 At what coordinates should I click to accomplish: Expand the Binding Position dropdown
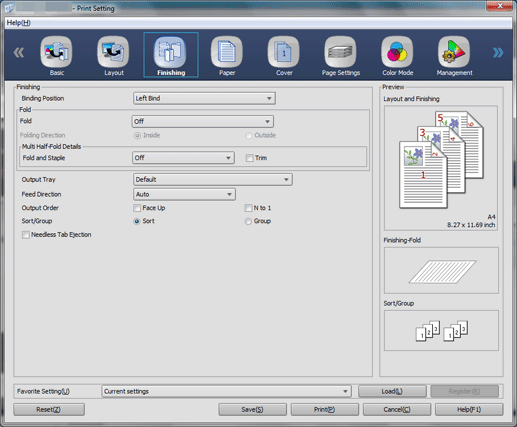[204, 98]
